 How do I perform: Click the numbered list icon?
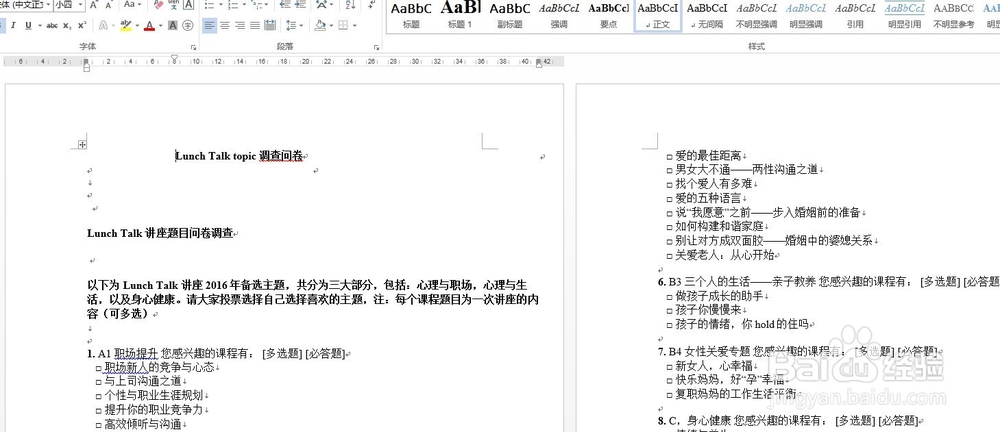point(233,5)
